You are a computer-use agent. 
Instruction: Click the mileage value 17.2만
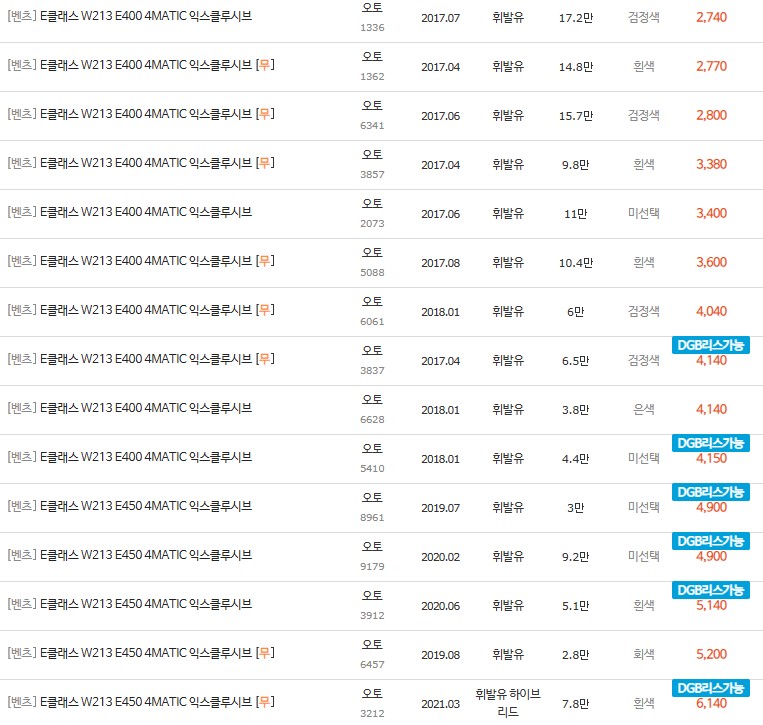pos(576,18)
